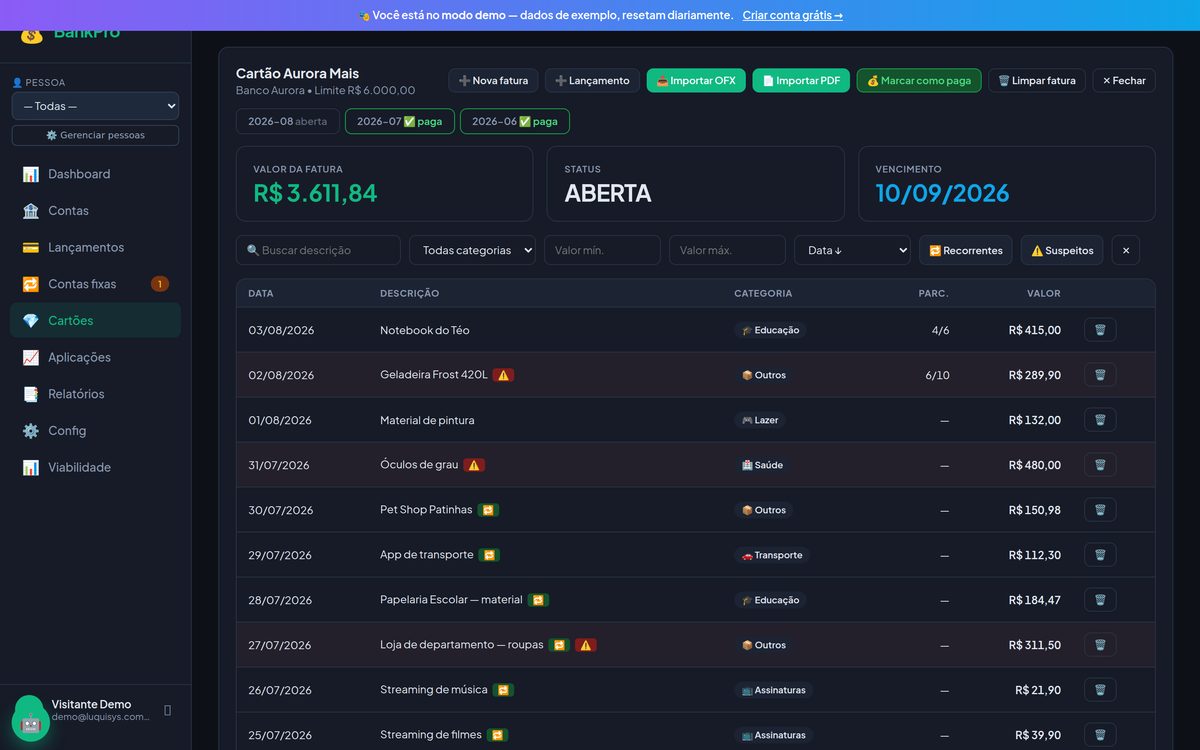Click the Contas fixas badge showing 1
This screenshot has height=750, width=1200.
tap(160, 284)
